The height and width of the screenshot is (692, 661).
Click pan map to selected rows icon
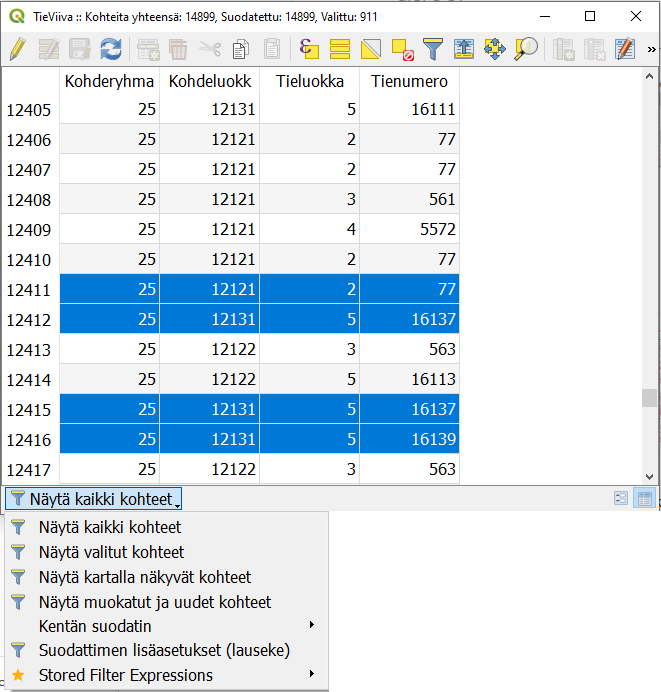tap(494, 48)
